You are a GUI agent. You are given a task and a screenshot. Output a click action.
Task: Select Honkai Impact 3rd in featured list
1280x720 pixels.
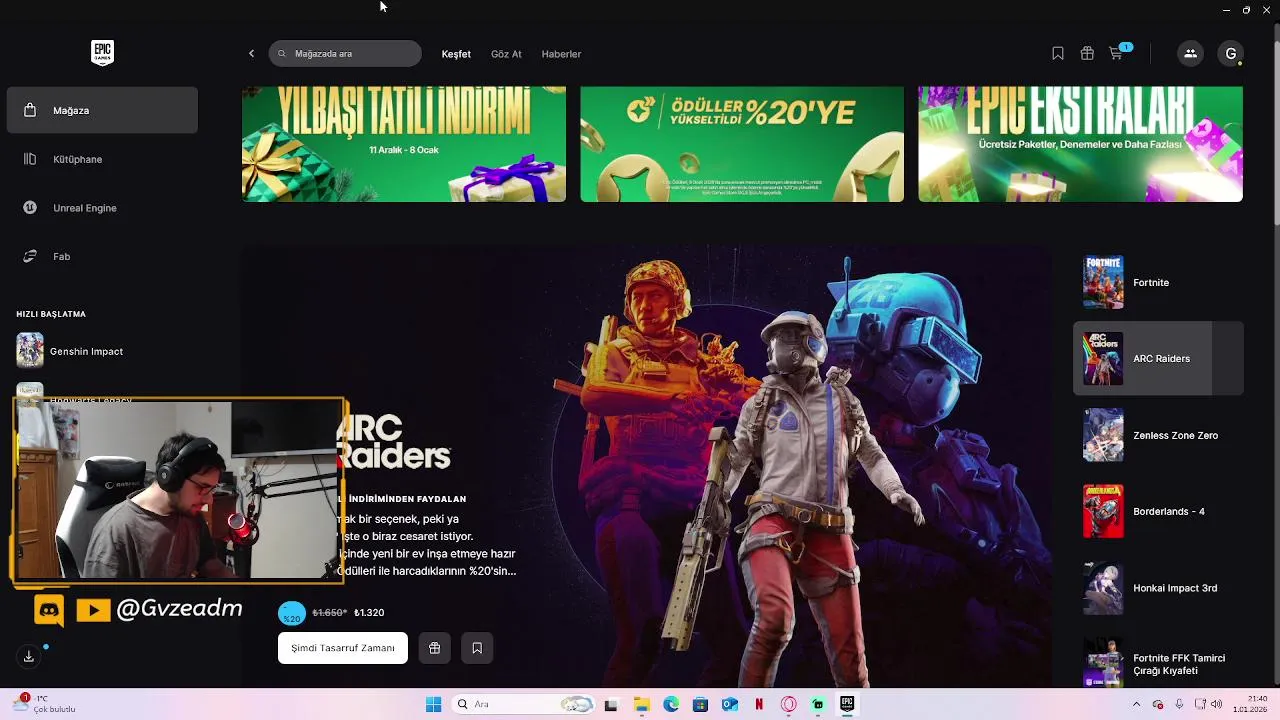1158,588
